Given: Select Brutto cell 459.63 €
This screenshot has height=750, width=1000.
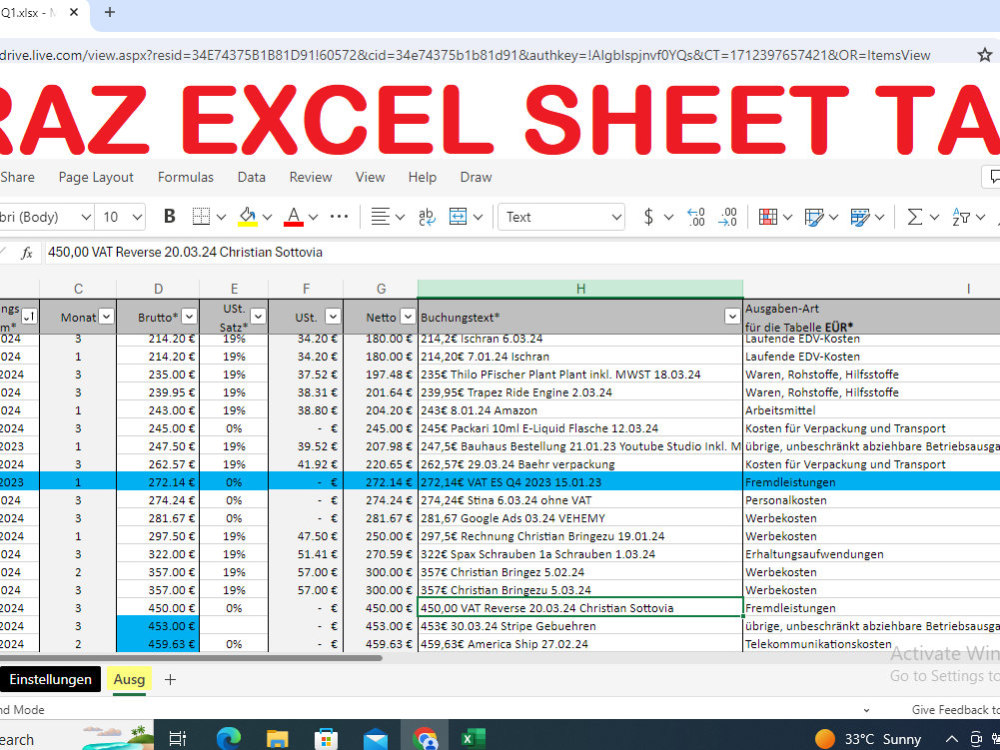Looking at the screenshot, I should [158, 644].
